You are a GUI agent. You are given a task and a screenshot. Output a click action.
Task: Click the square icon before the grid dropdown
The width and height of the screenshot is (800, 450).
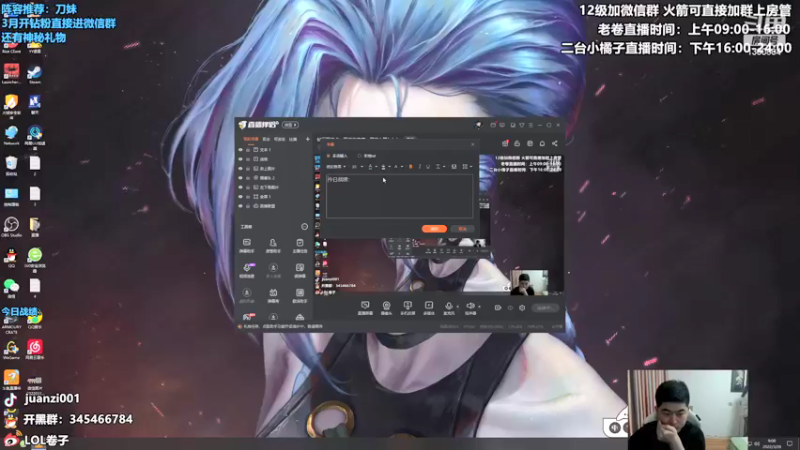pyautogui.click(x=454, y=167)
